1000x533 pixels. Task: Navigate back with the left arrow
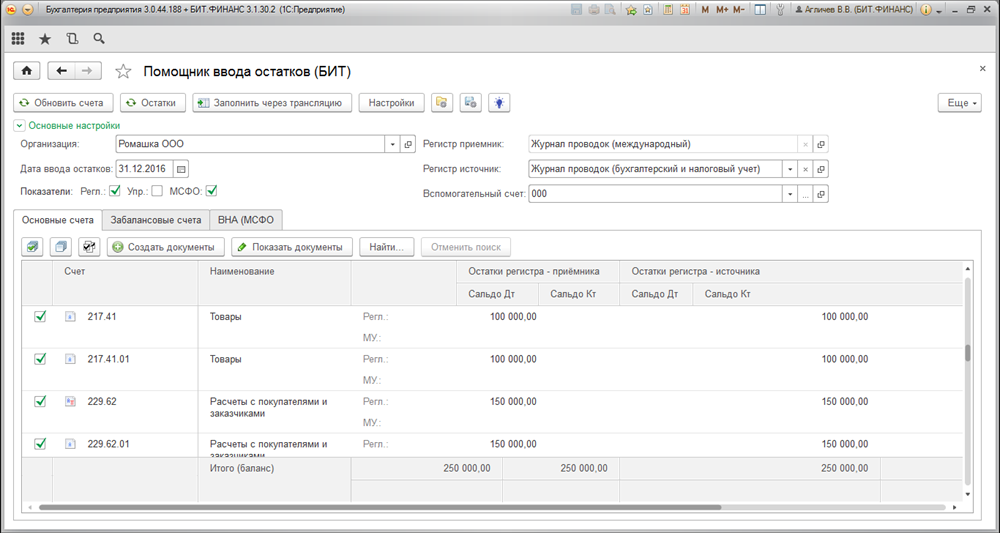(62, 71)
